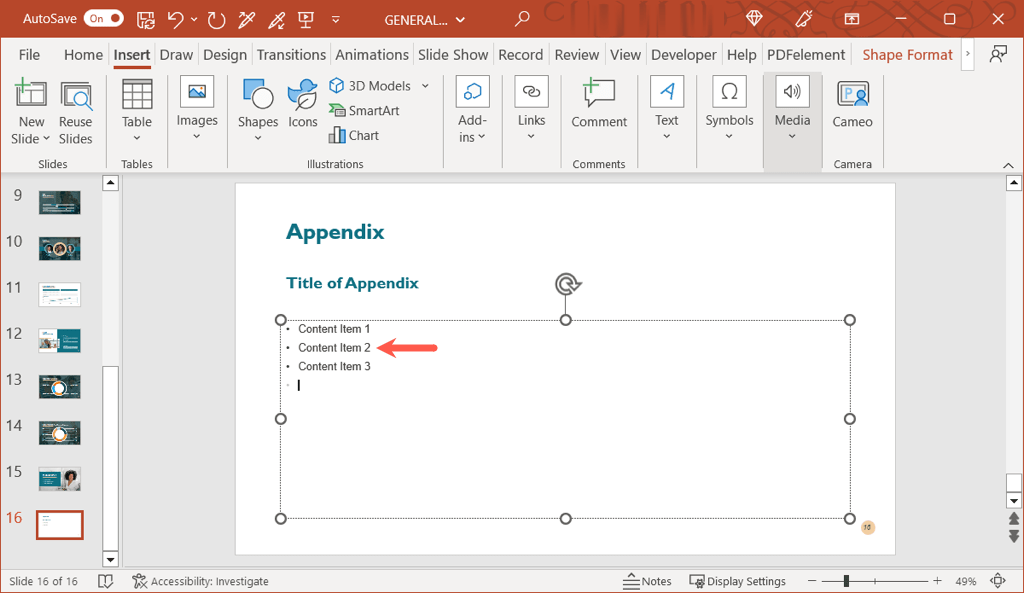Open the Undo history dropdown arrow
Image resolution: width=1024 pixels, height=593 pixels.
[x=194, y=20]
